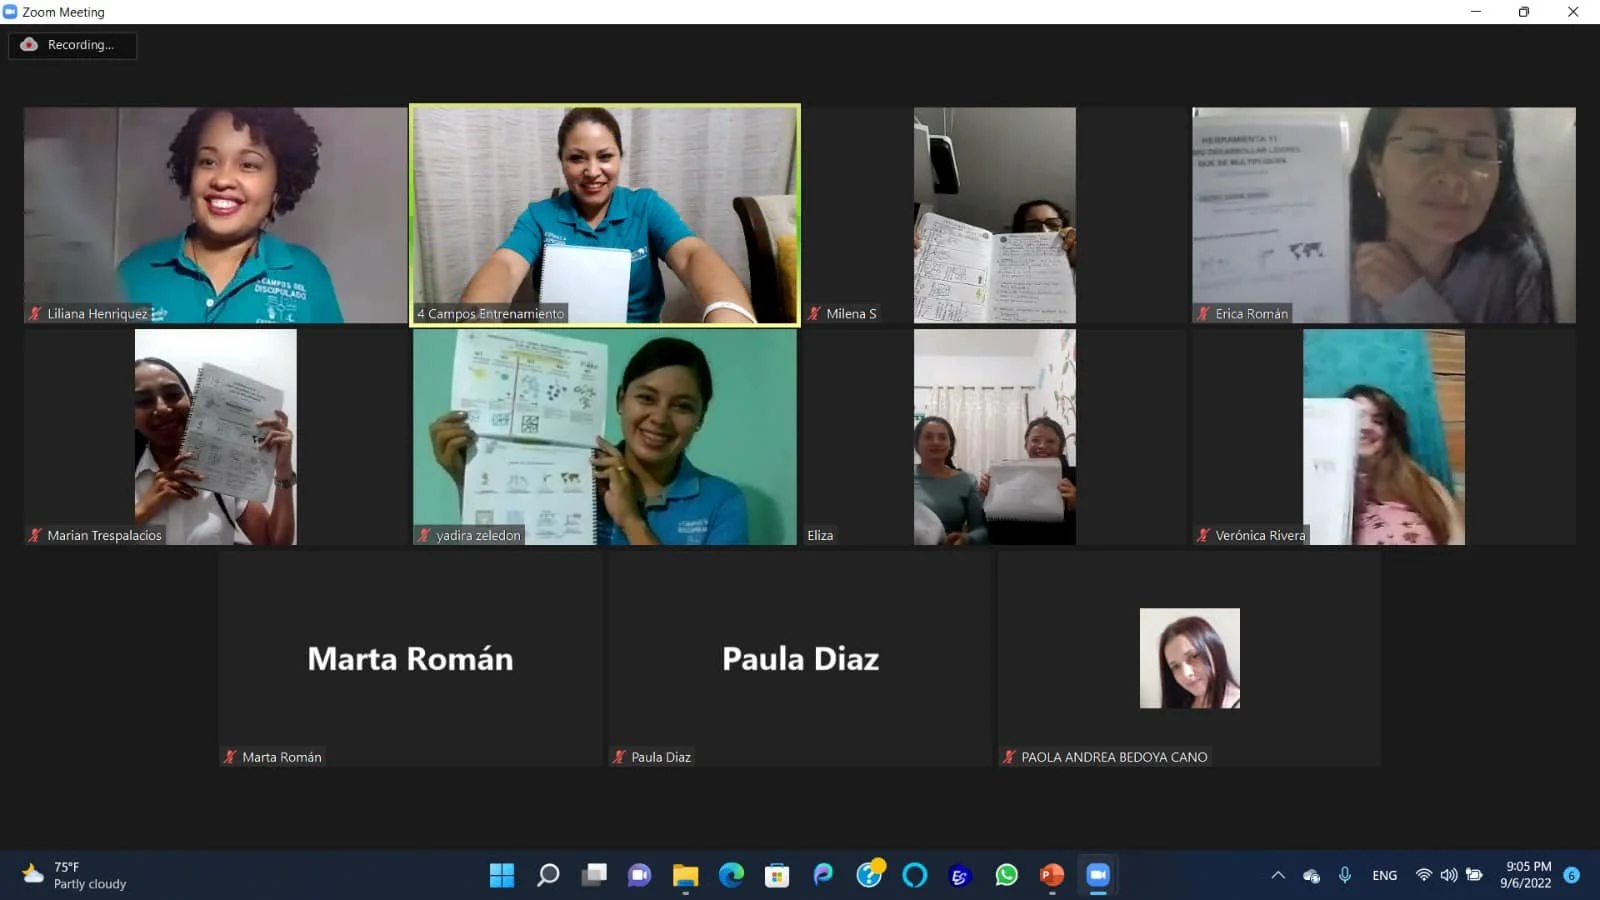Open the volume speaker control
This screenshot has height=900, width=1600.
[x=1448, y=875]
